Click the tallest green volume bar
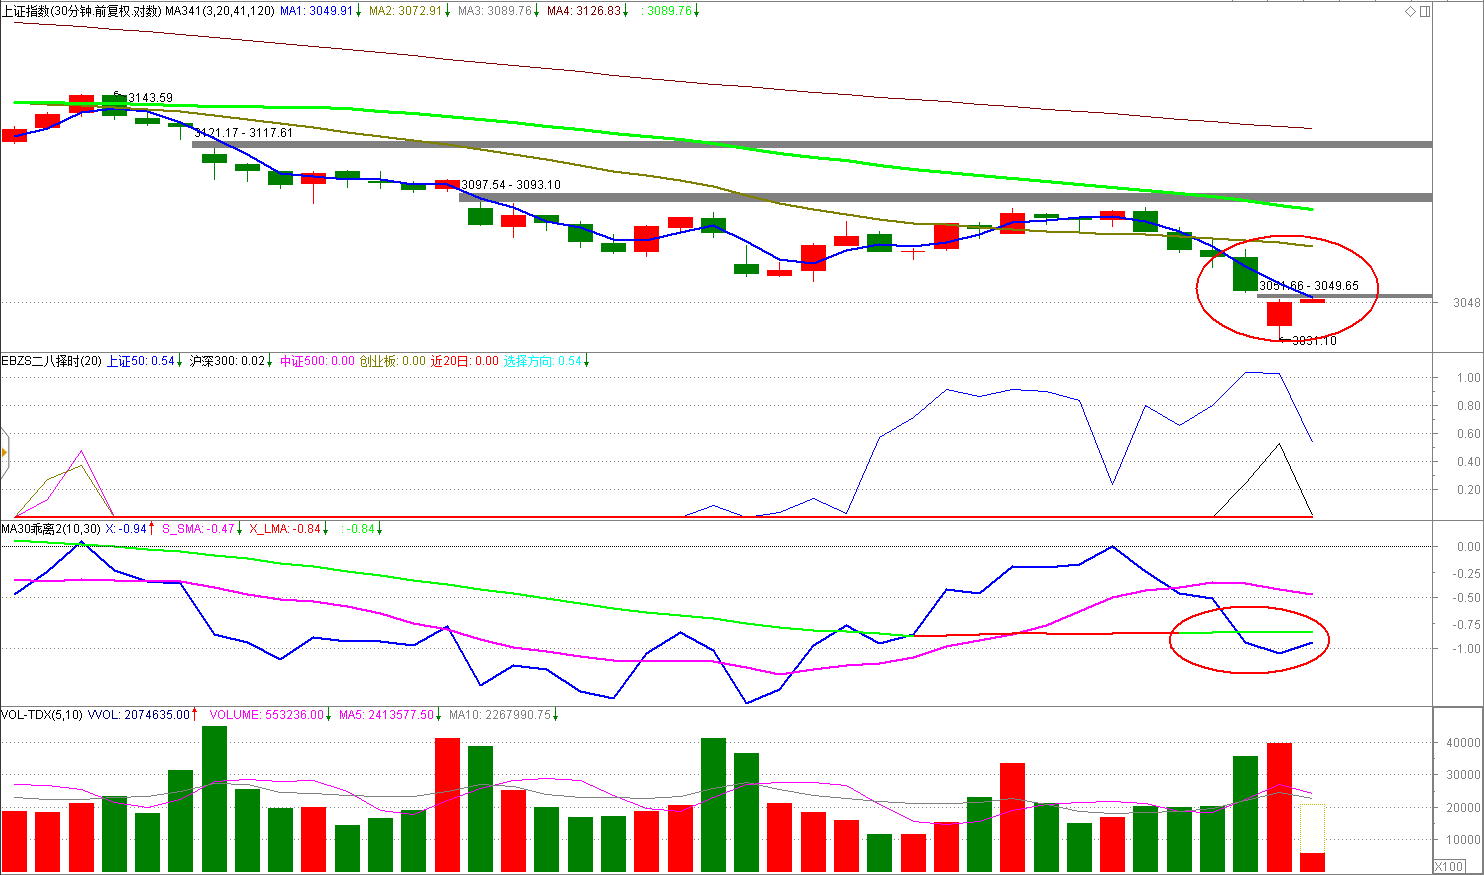The height and width of the screenshot is (875, 1484). click(x=214, y=799)
